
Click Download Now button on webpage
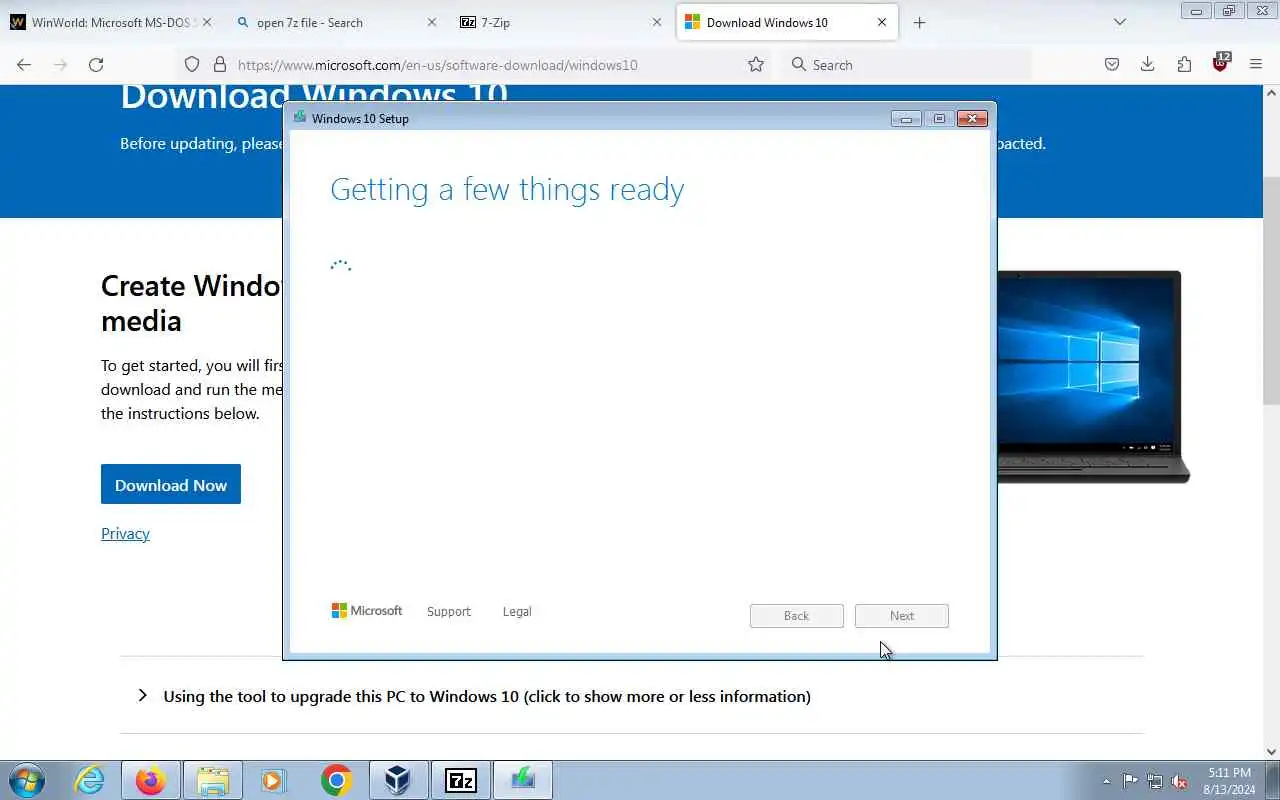[x=171, y=485]
